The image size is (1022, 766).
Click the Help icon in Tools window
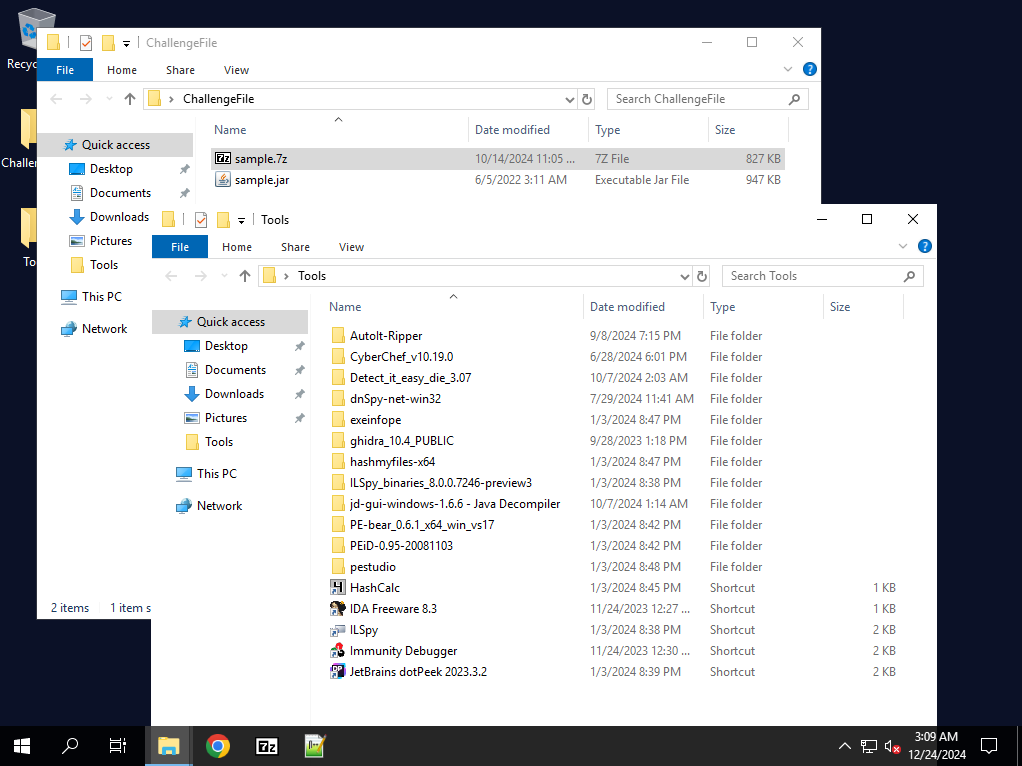[x=925, y=247]
